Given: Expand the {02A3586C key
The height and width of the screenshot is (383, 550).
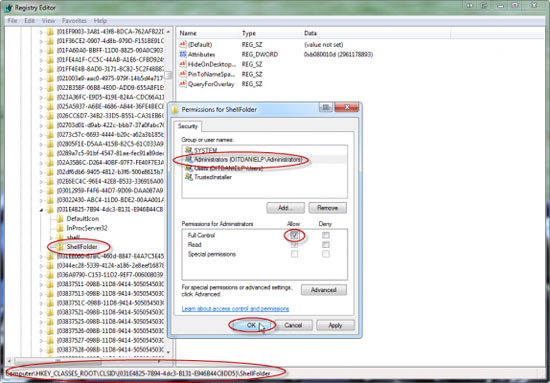Looking at the screenshot, I should tap(41, 163).
